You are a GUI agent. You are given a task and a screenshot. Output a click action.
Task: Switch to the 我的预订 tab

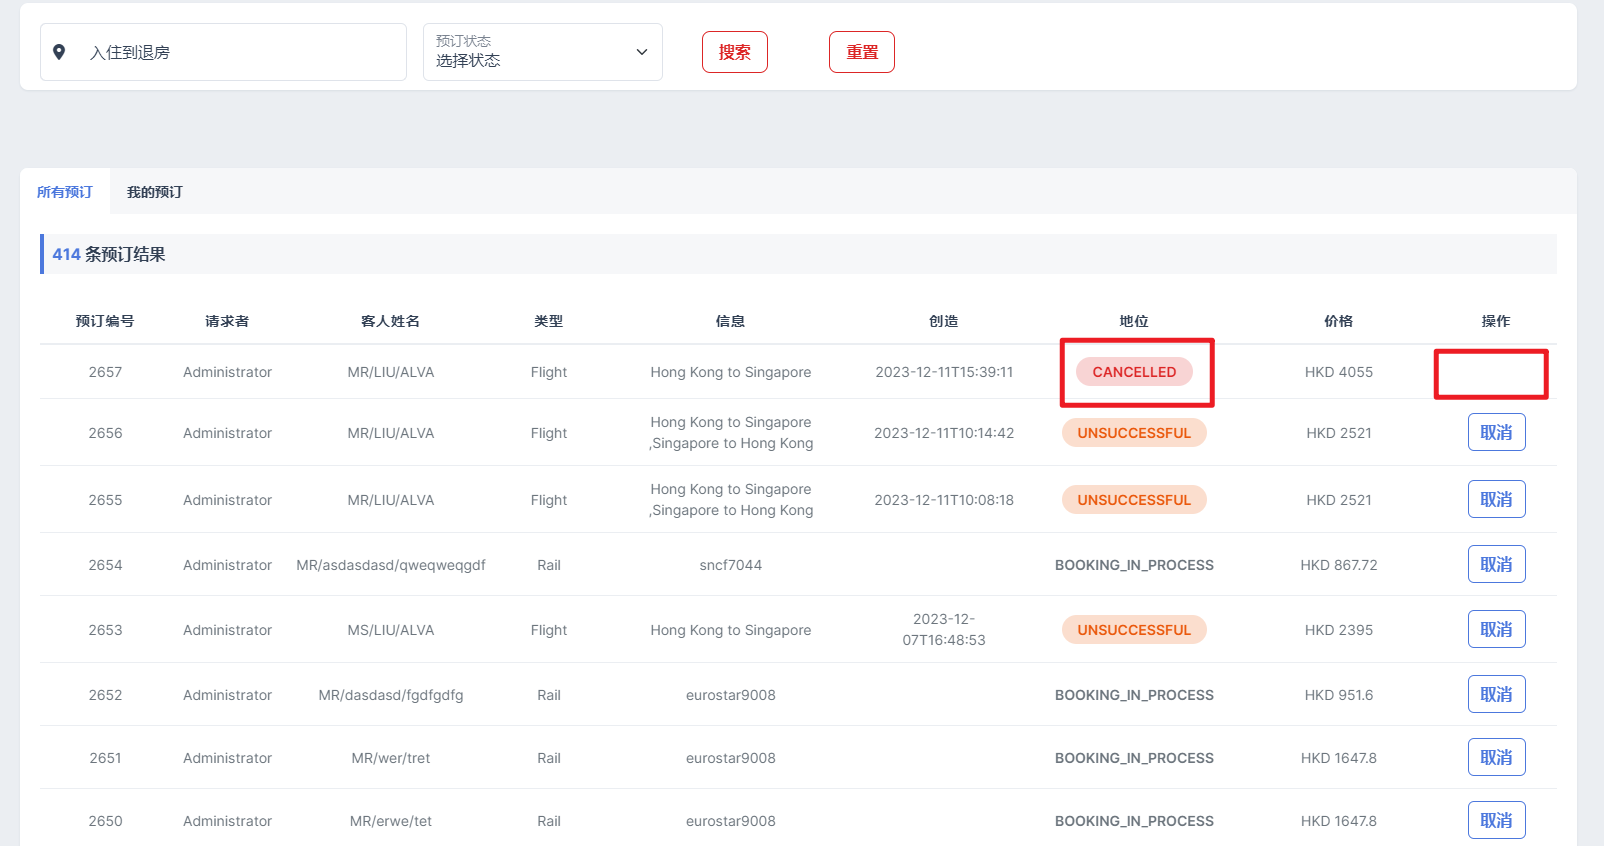click(155, 192)
